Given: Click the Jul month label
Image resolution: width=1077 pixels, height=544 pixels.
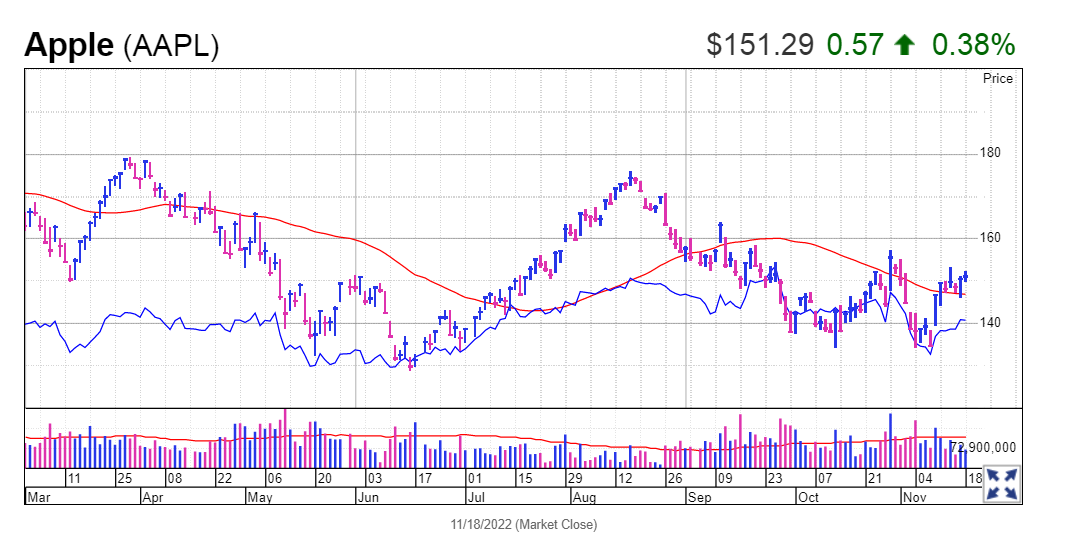Looking at the screenshot, I should click(x=475, y=497).
